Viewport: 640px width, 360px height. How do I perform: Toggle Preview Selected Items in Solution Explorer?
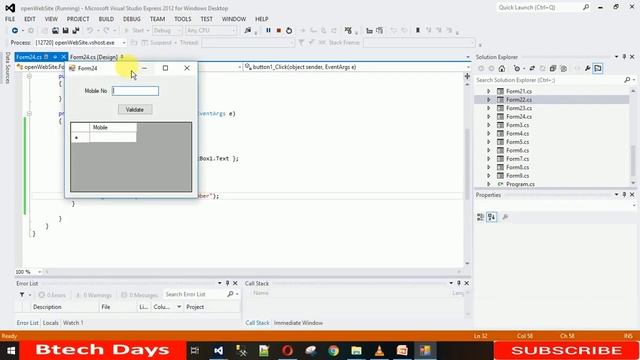[598, 69]
